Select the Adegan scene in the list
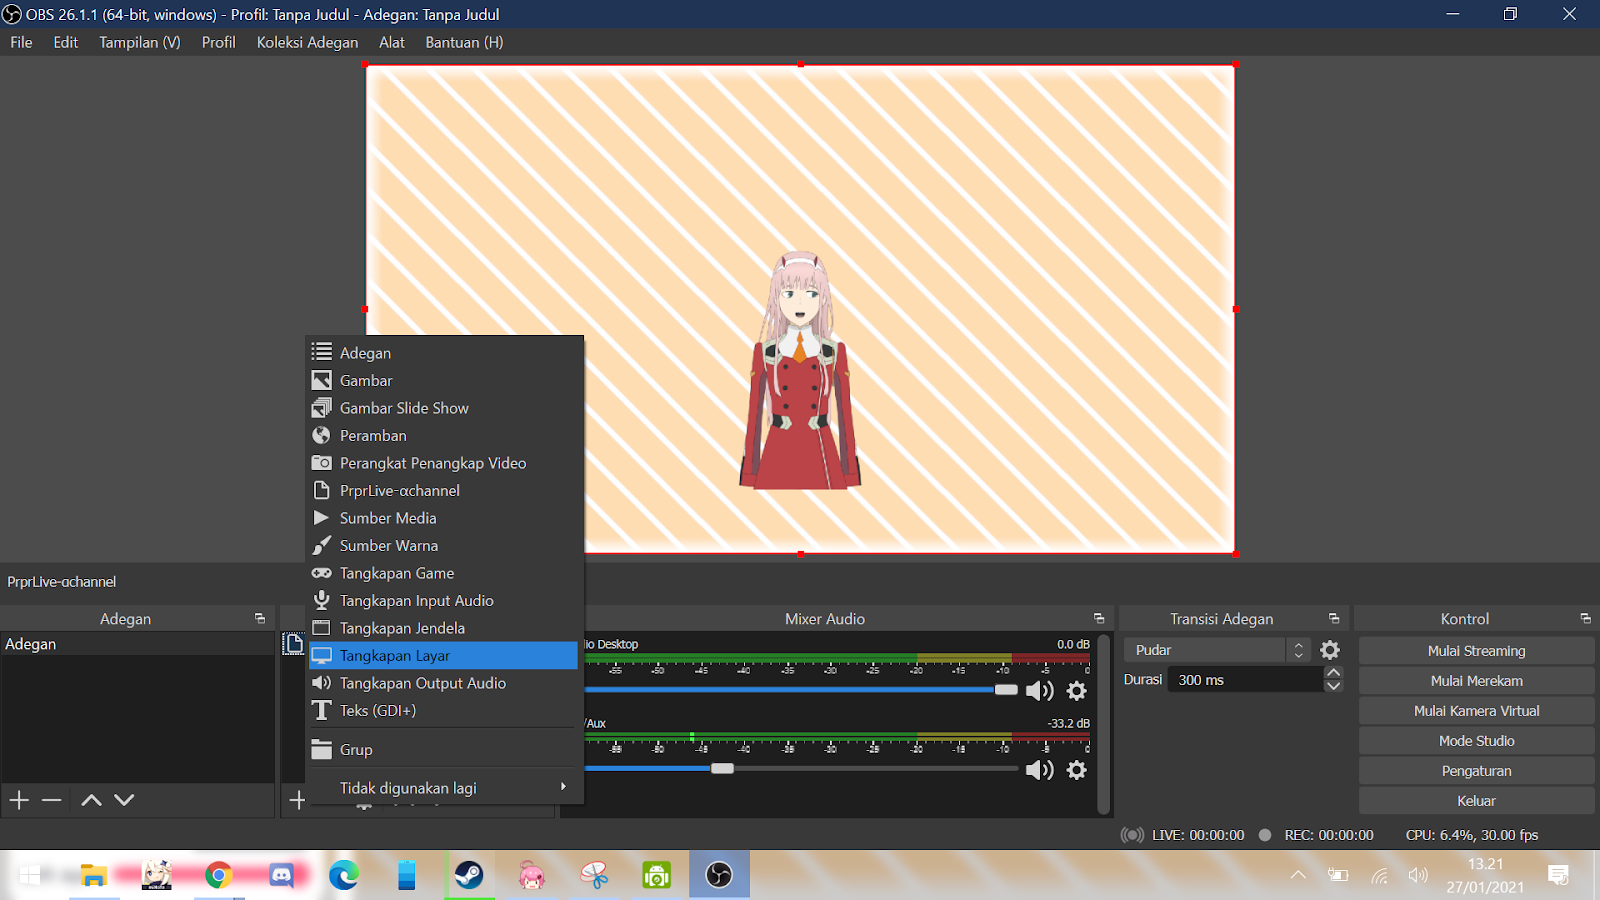Screen dimensions: 1600x900 (138, 645)
